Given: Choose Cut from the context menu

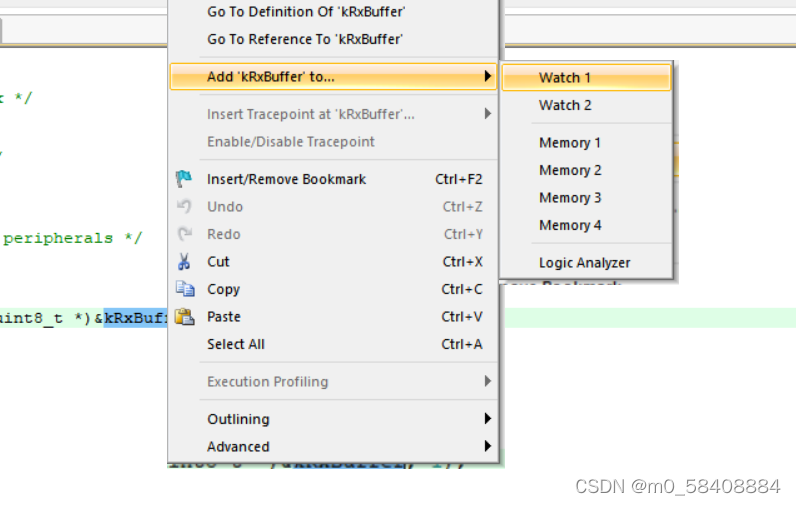Looking at the screenshot, I should tap(333, 261).
